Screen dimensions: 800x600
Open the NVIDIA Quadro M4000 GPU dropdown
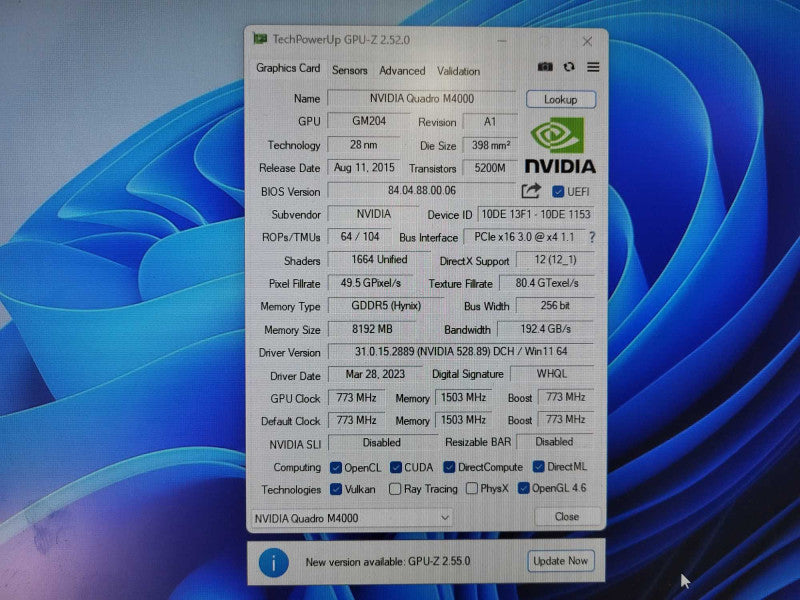[352, 518]
